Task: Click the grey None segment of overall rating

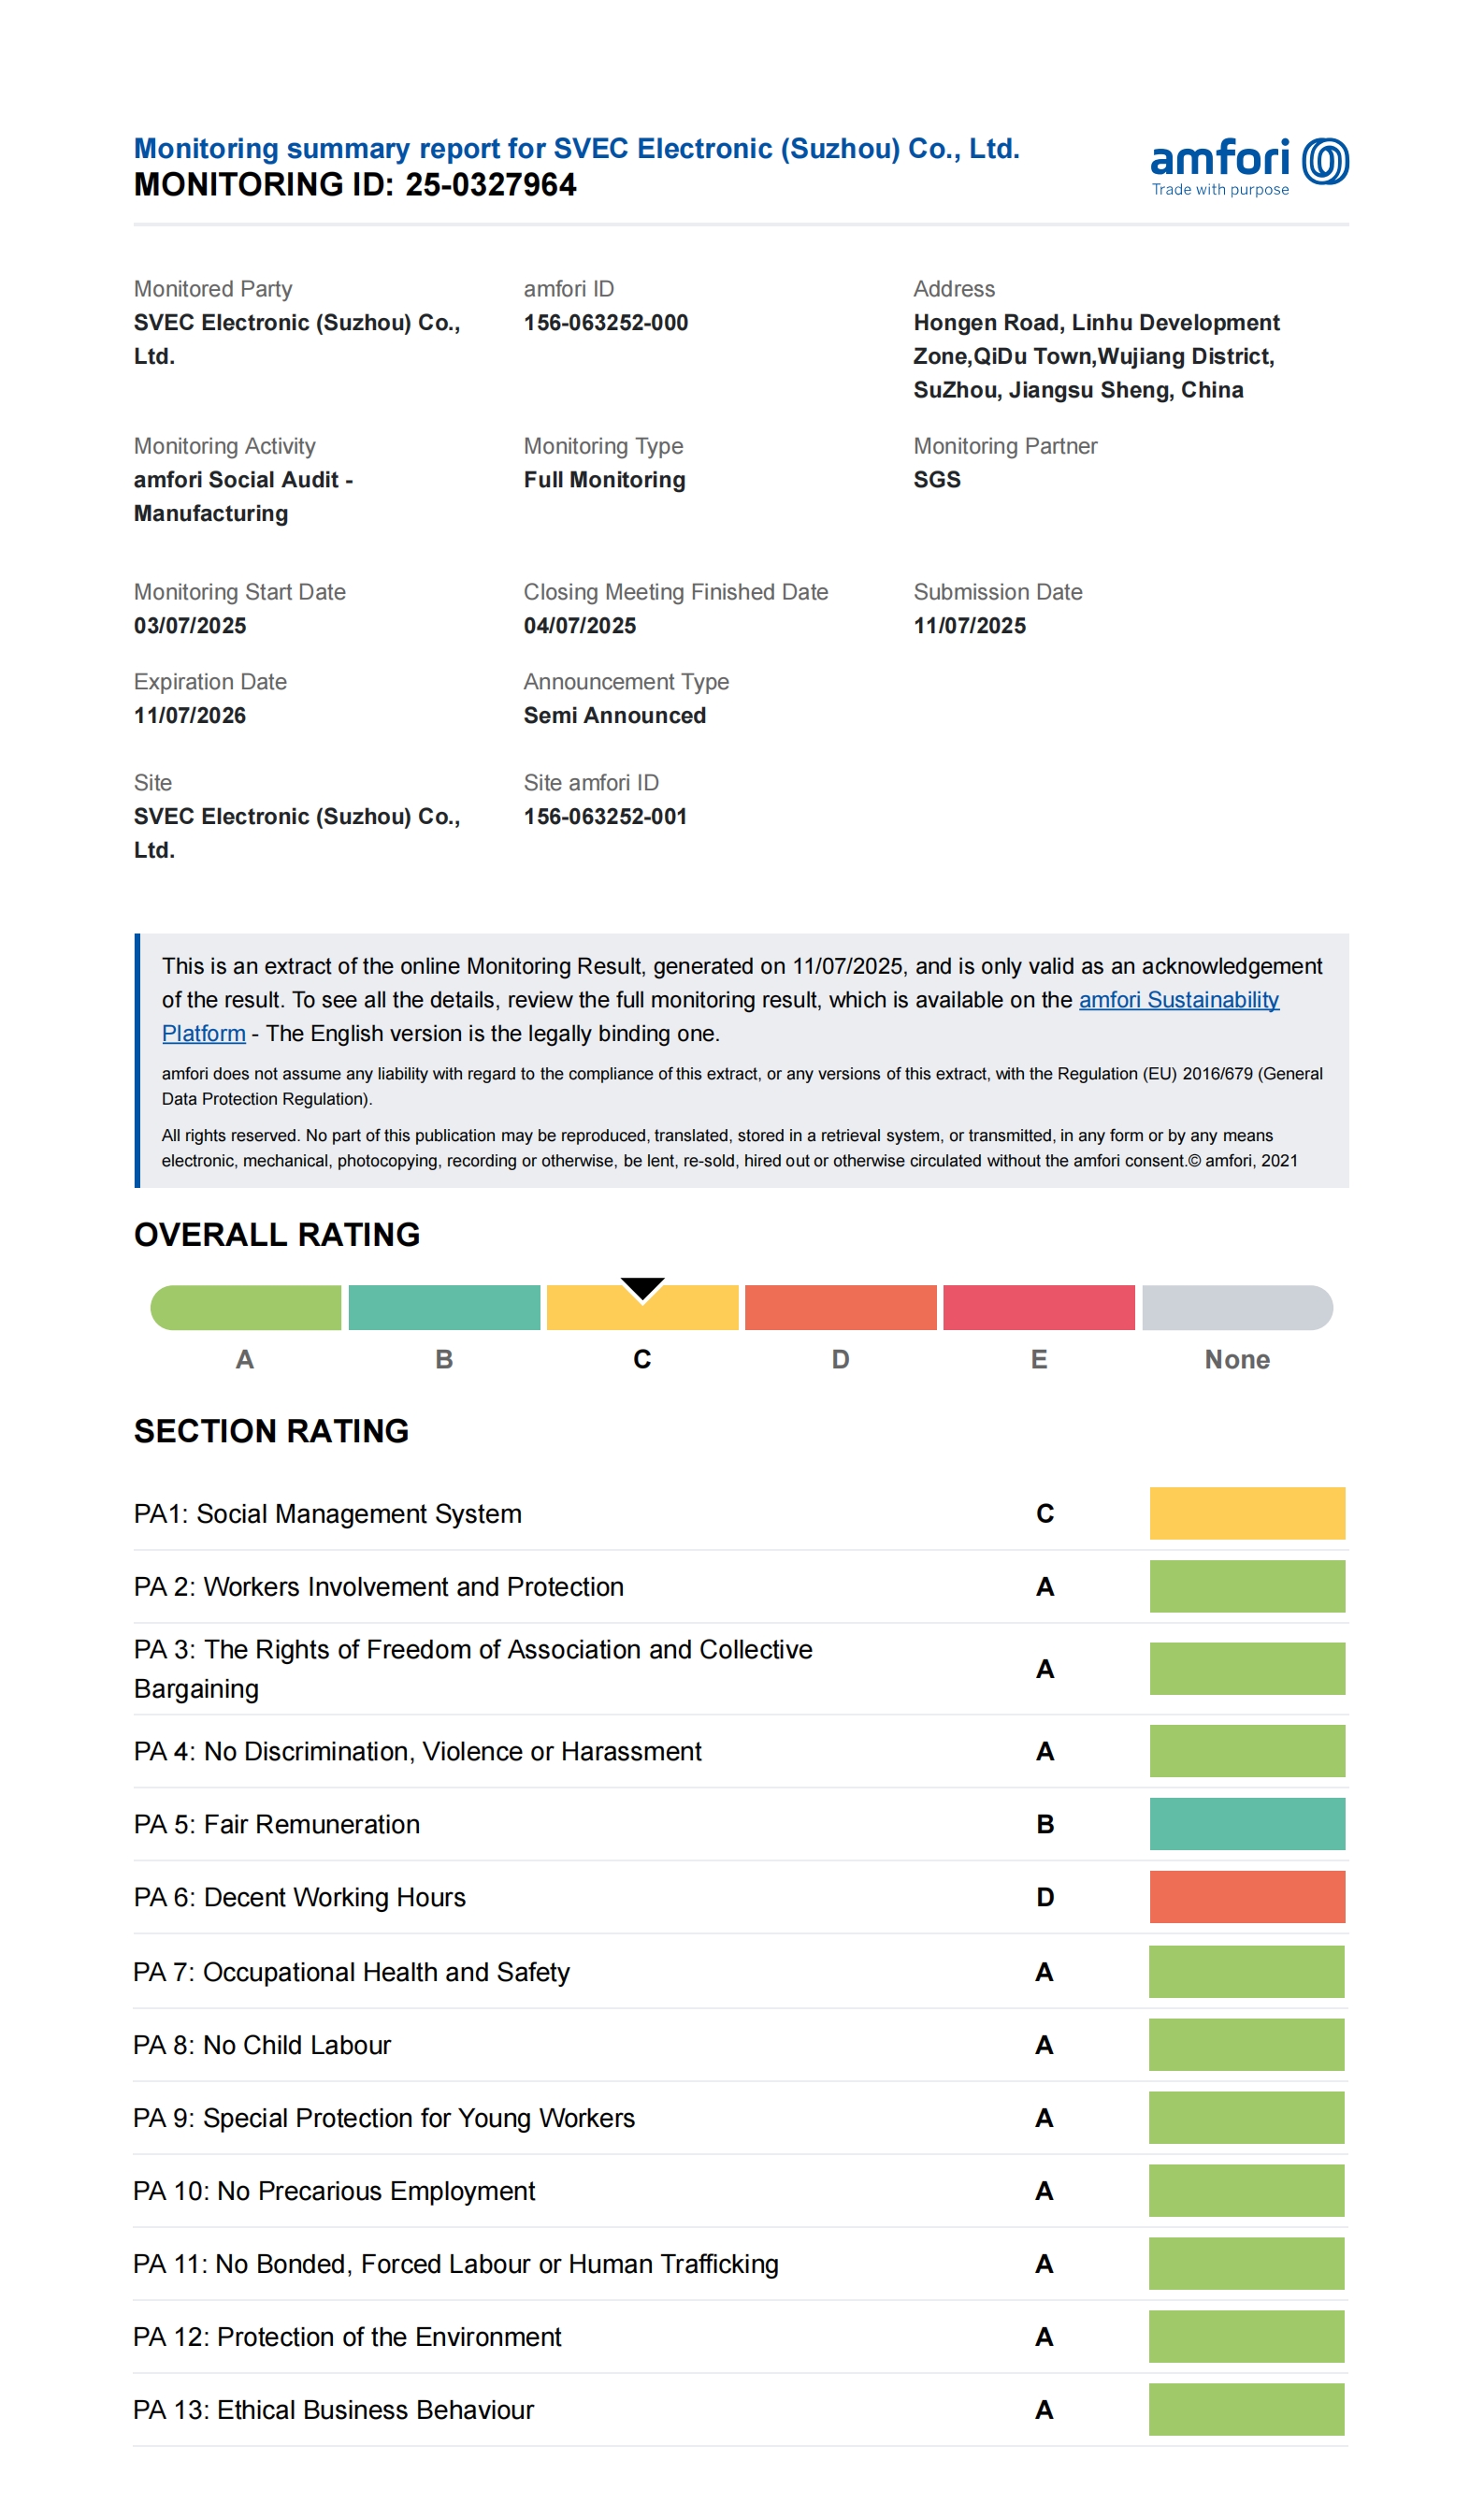Action: [1236, 1308]
